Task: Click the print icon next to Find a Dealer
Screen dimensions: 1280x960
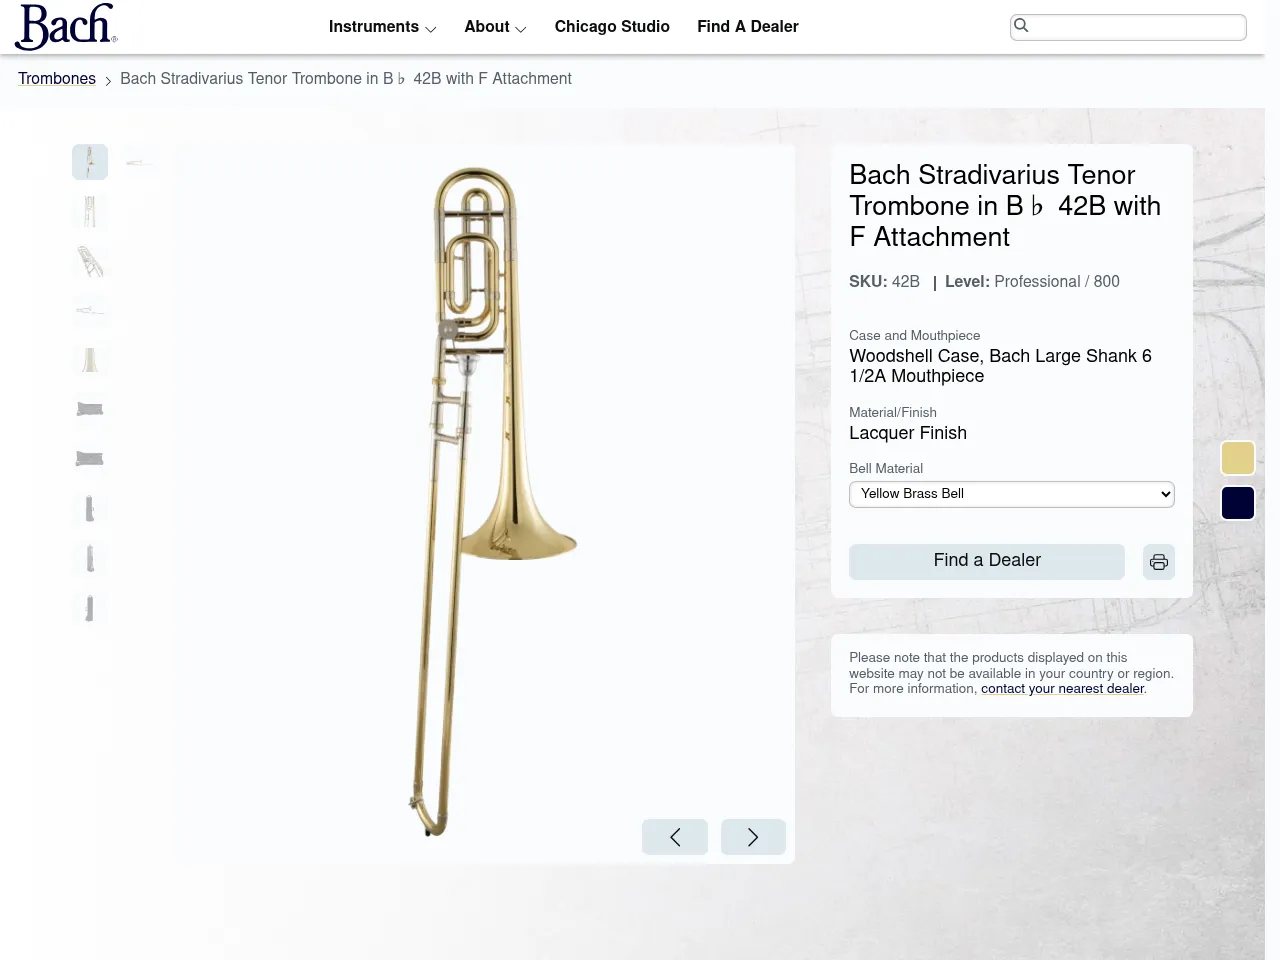Action: click(1158, 562)
